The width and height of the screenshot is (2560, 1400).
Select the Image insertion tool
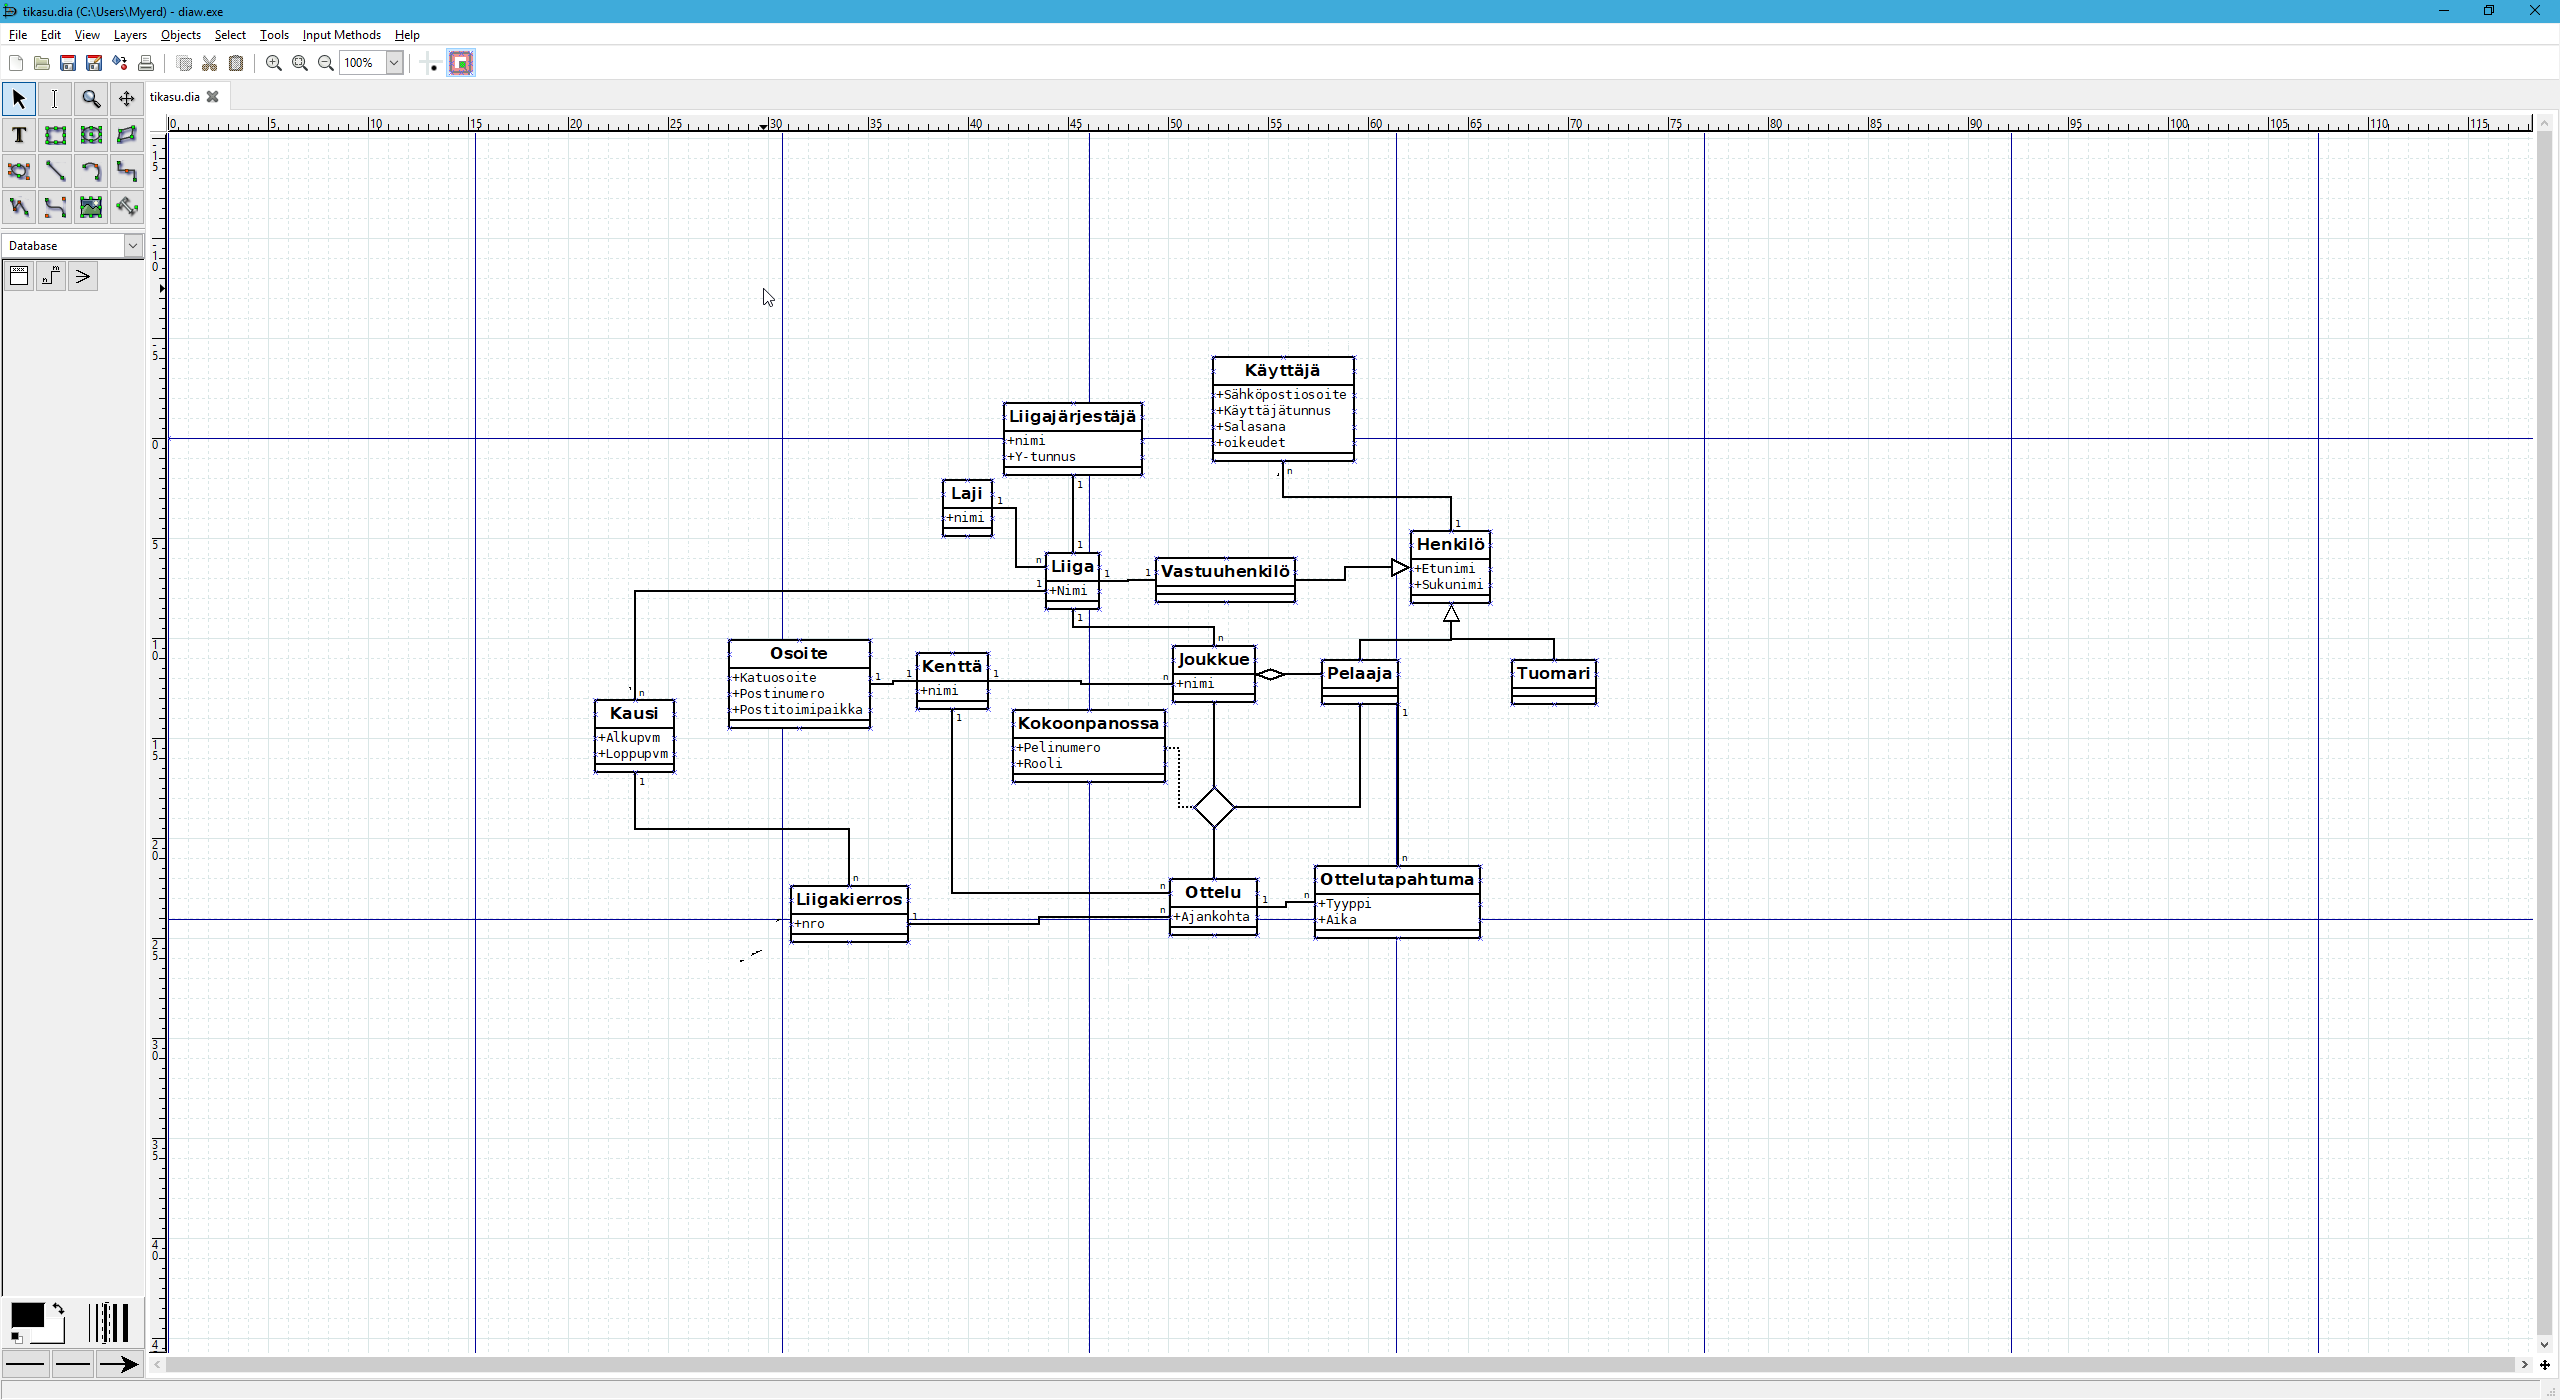tap(91, 207)
